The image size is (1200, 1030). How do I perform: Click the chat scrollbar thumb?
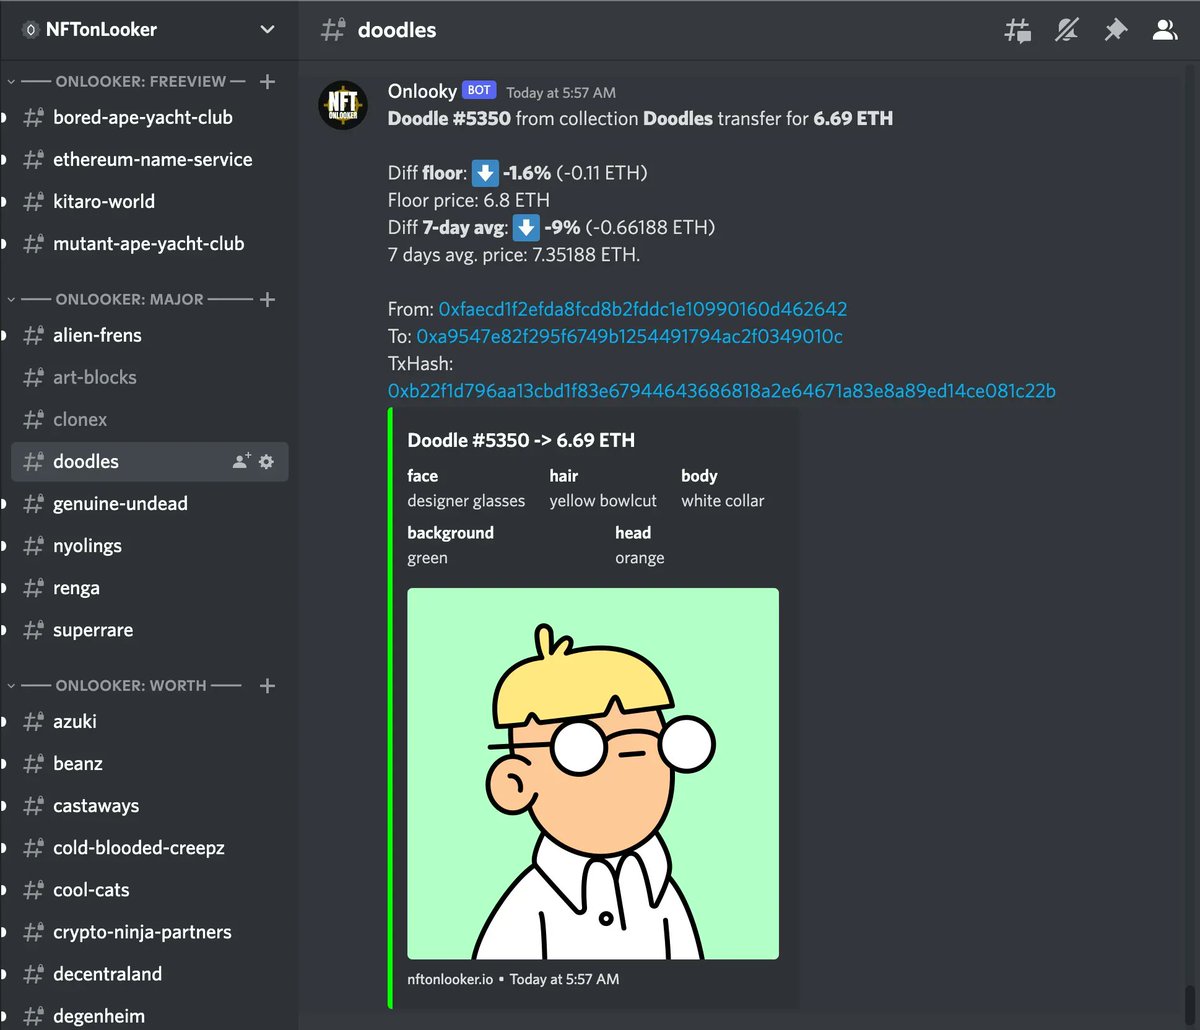tap(1190, 1004)
